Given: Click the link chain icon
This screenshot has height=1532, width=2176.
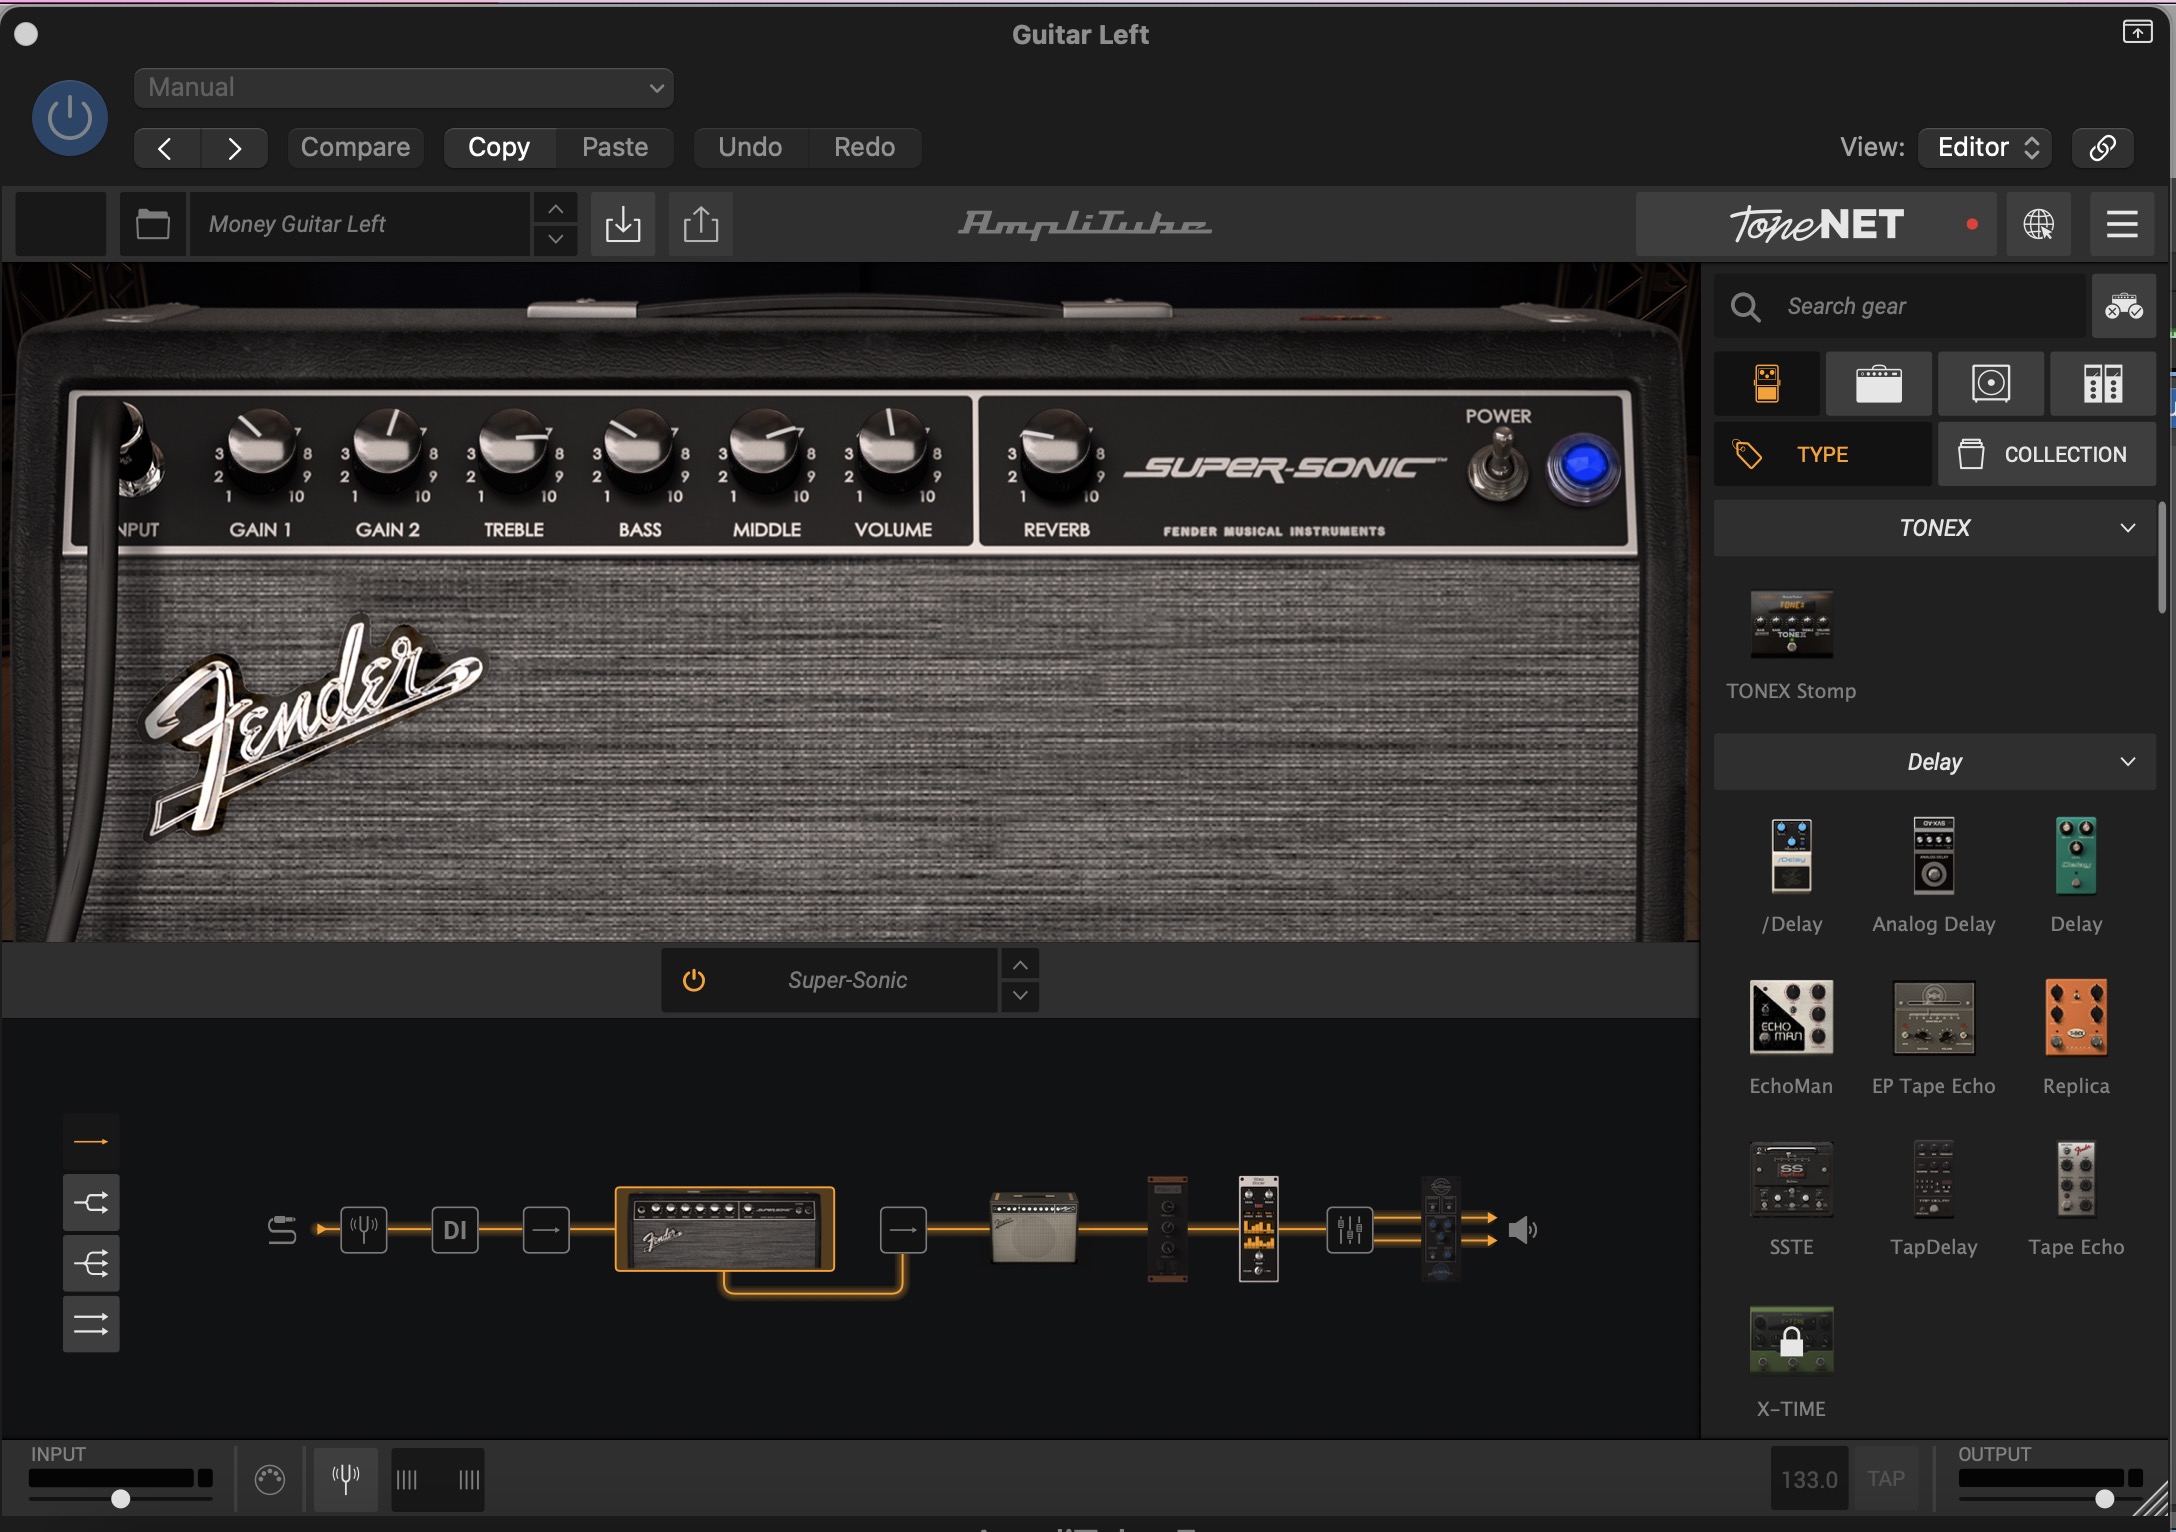Looking at the screenshot, I should pos(2102,147).
